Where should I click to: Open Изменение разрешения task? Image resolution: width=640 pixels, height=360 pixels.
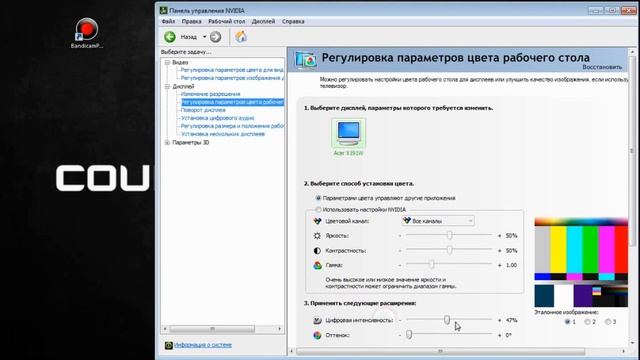coord(211,94)
